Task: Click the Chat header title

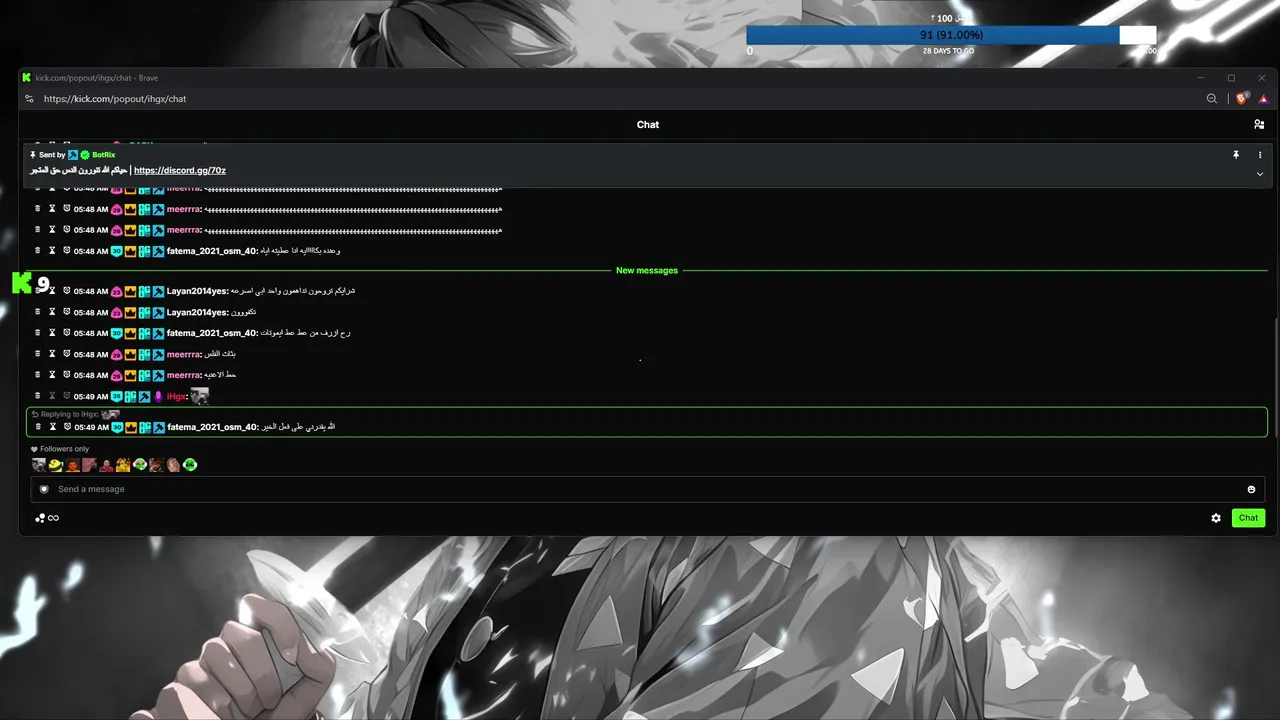Action: [648, 125]
